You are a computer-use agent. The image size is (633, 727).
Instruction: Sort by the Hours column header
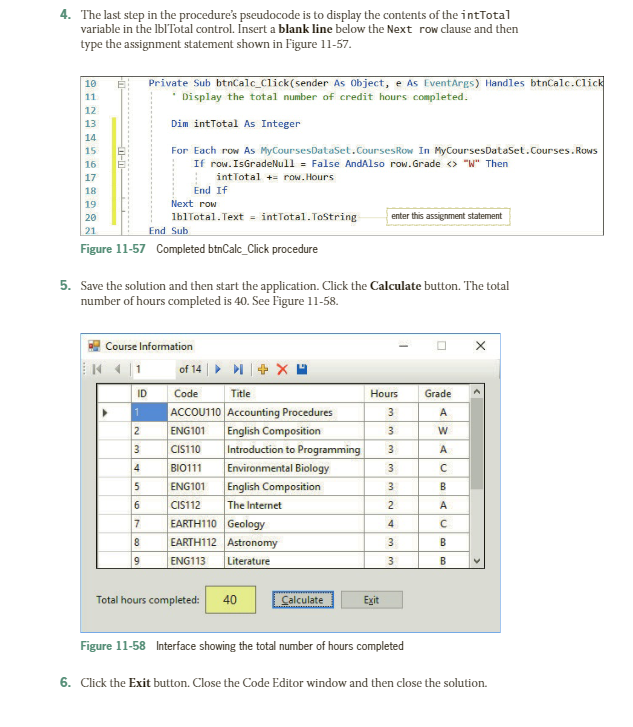391,394
